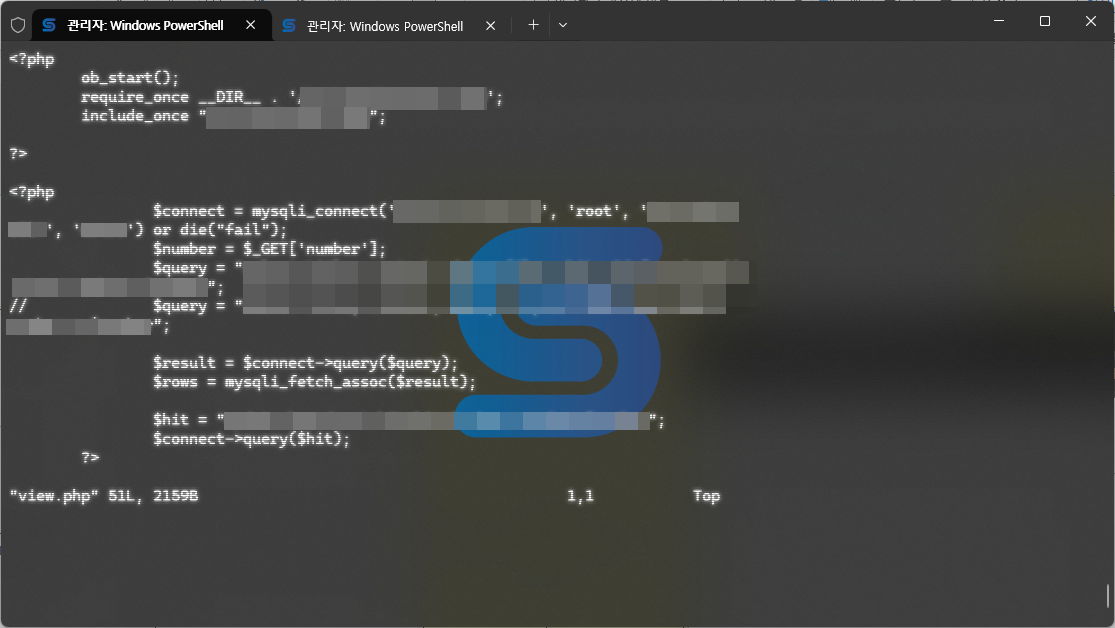Maximize the terminal window
Viewport: 1115px width, 628px height.
coord(1045,21)
